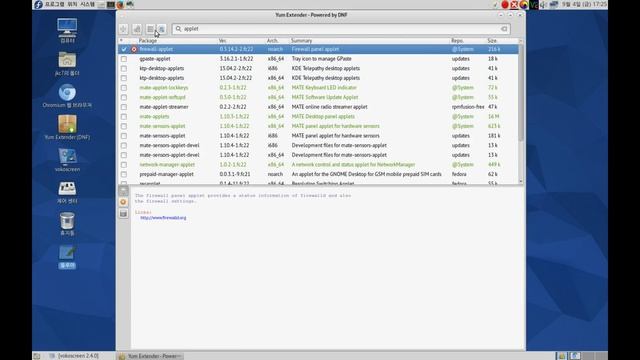Check the mate-applets package checkbox

point(124,117)
